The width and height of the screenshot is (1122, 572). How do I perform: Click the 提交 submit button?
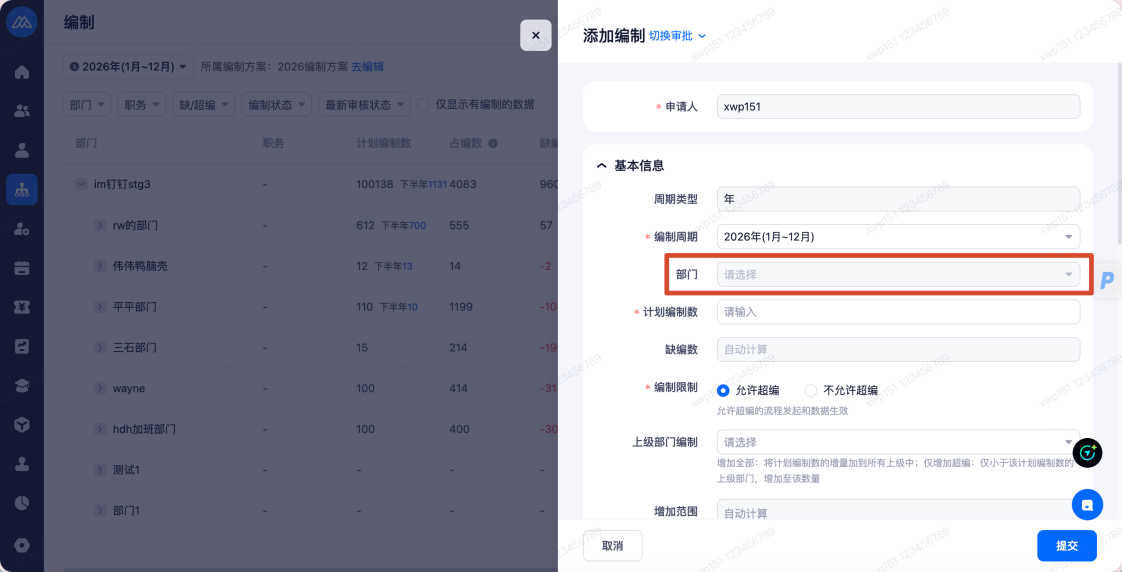(1067, 546)
